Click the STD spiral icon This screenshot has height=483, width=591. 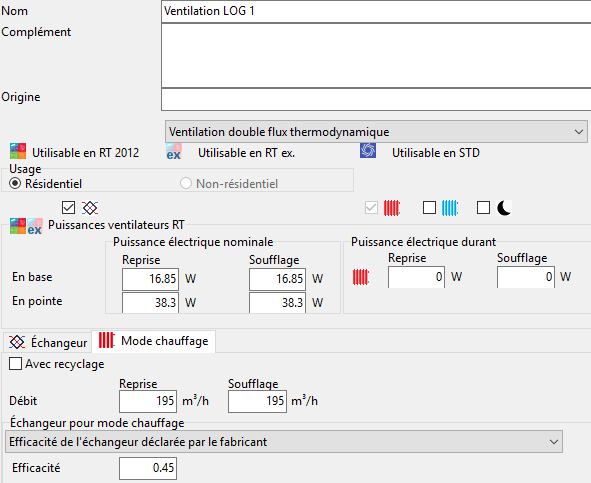click(x=368, y=150)
